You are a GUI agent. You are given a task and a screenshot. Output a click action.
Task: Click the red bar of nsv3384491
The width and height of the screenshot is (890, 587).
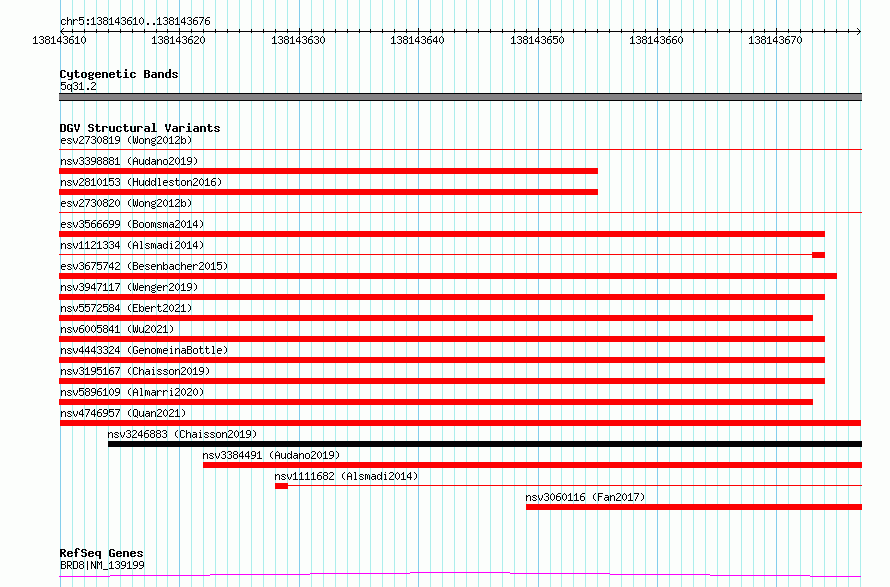click(532, 465)
